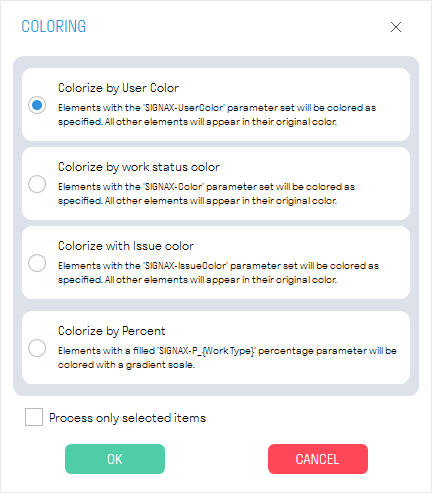Viewport: 432px width, 493px height.
Task: Click the COLORING dialog title
Action: (x=54, y=27)
